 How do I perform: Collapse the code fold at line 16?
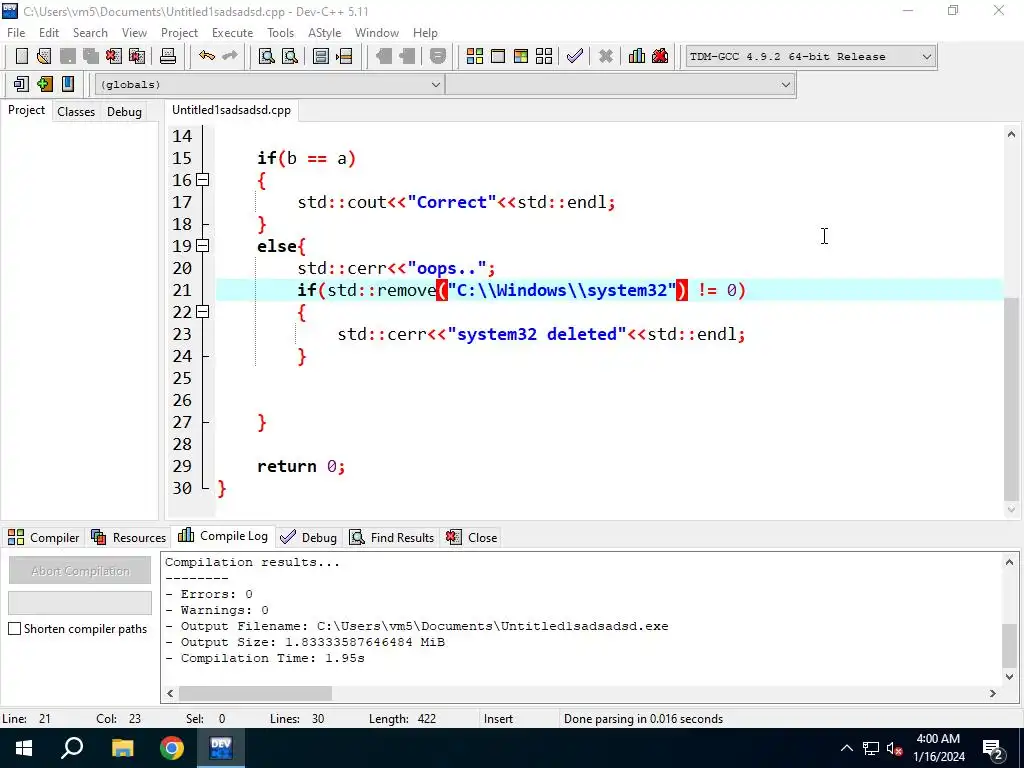203,180
